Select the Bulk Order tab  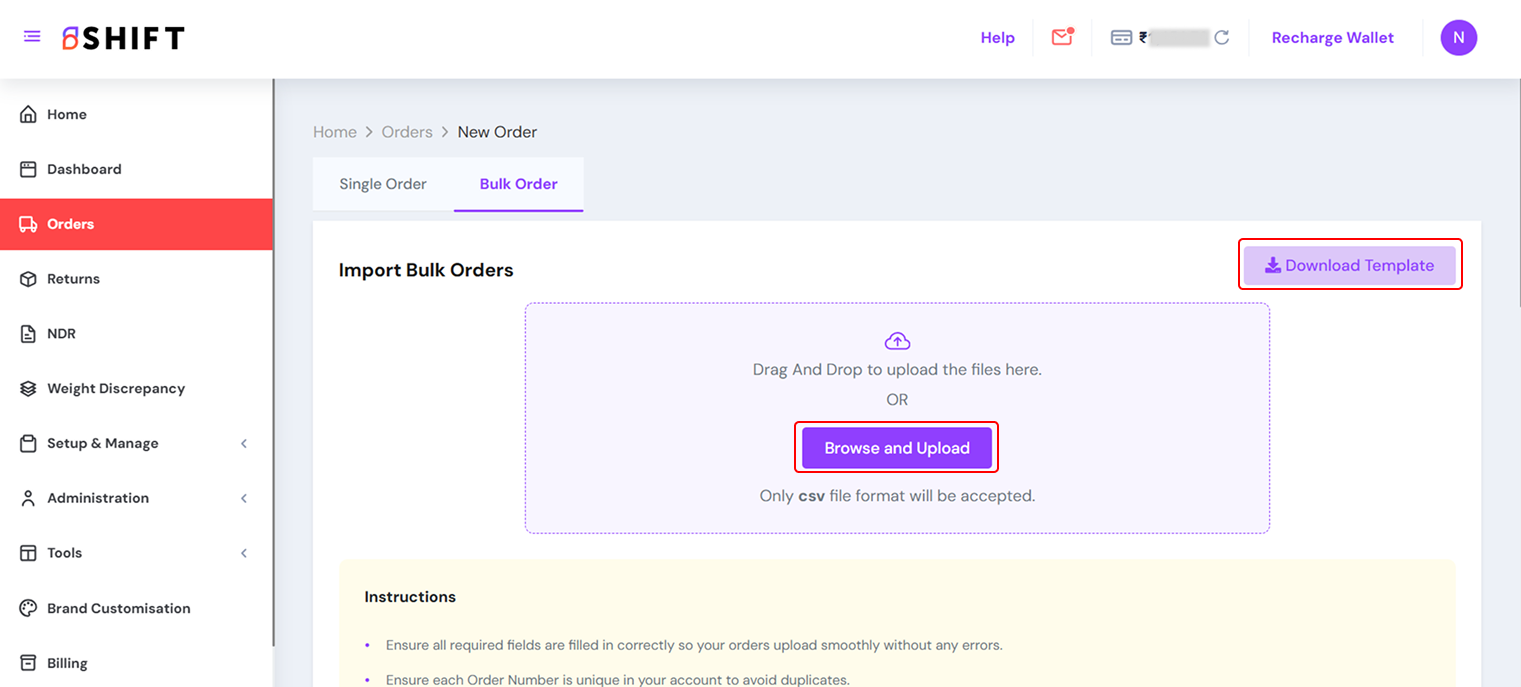pos(518,184)
